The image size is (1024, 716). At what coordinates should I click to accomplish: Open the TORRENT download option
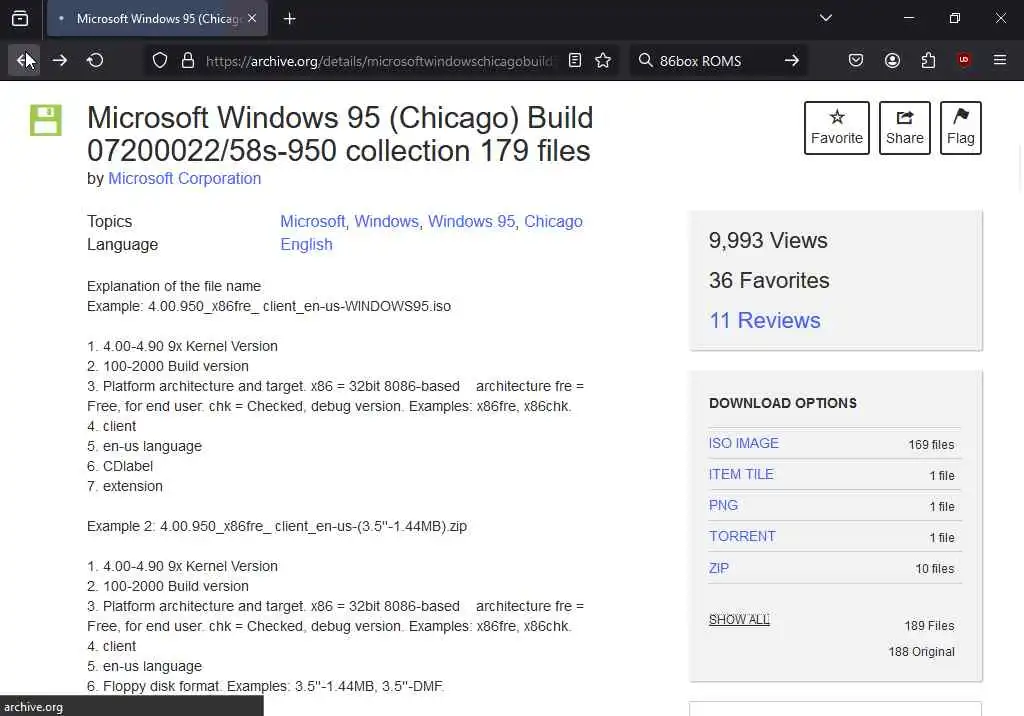(x=743, y=536)
